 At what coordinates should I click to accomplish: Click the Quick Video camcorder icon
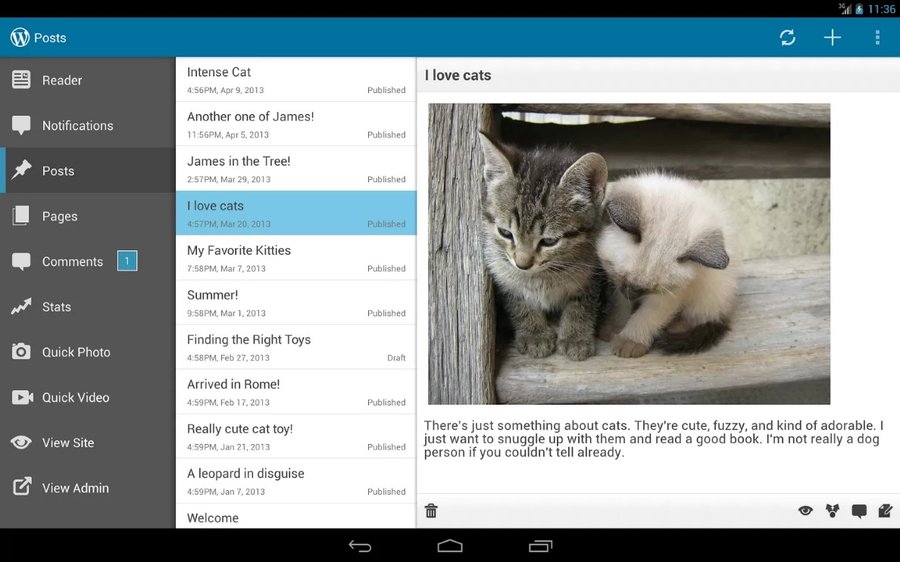[x=22, y=397]
